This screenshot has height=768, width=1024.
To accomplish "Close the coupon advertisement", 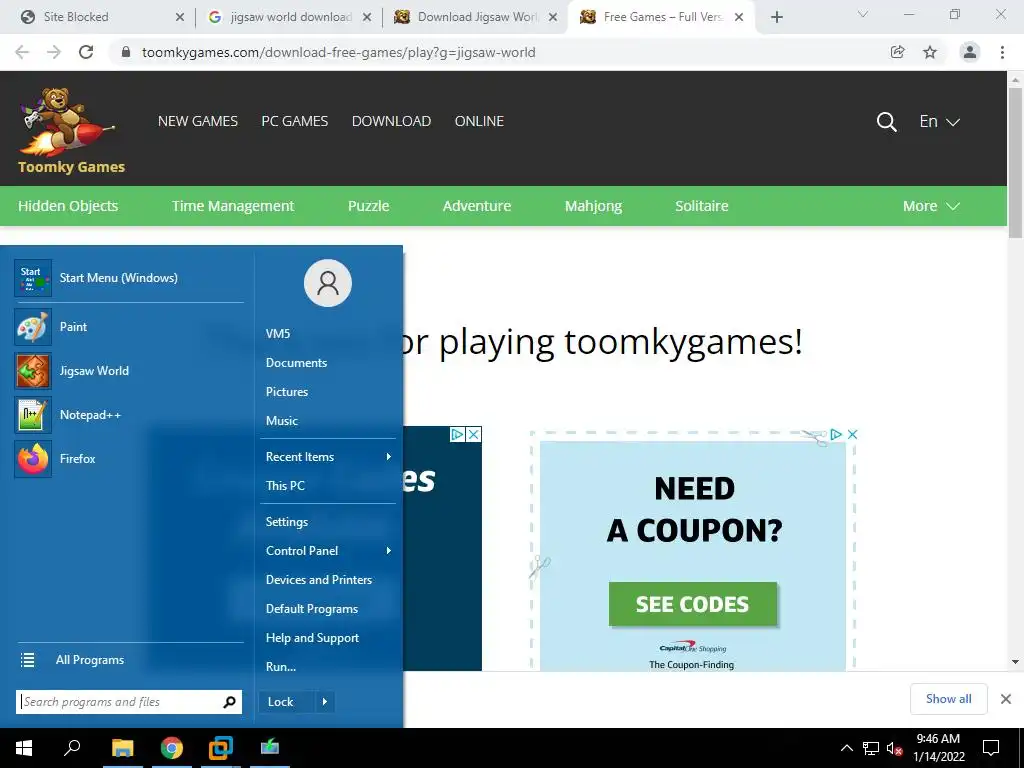I will [852, 434].
